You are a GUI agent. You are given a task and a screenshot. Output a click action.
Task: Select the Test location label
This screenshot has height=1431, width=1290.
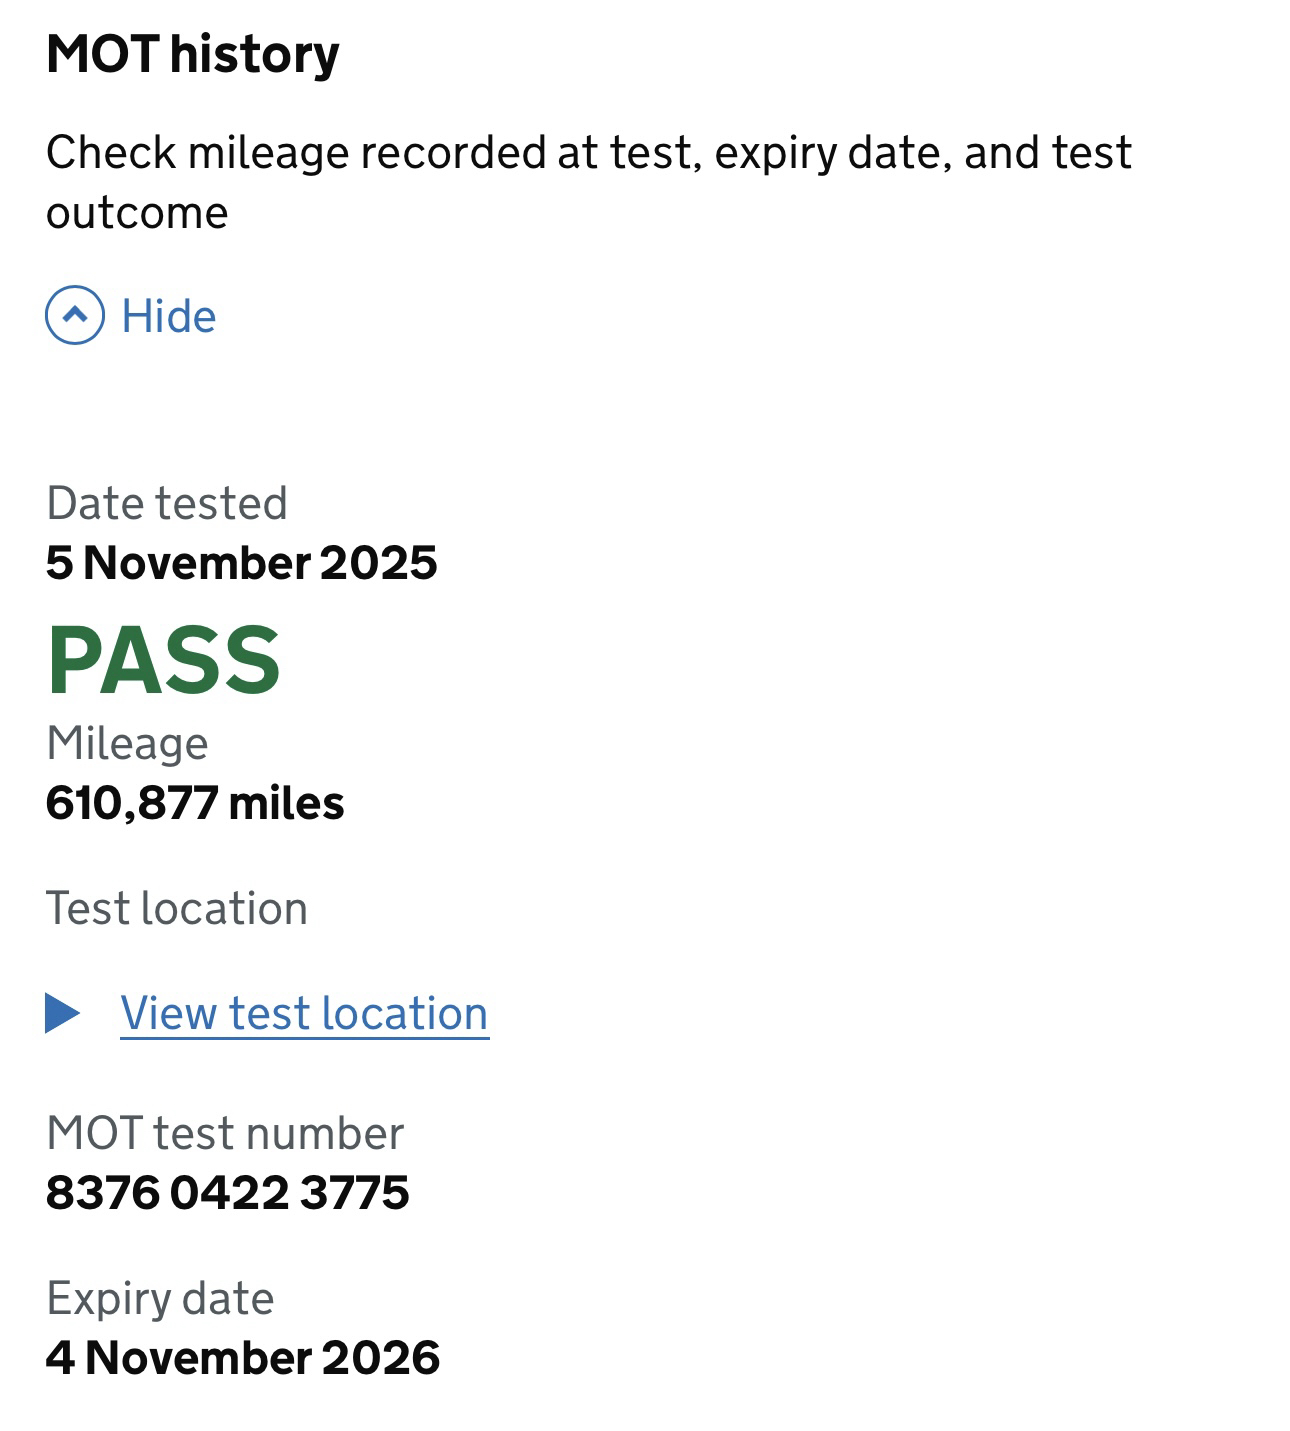(x=177, y=908)
